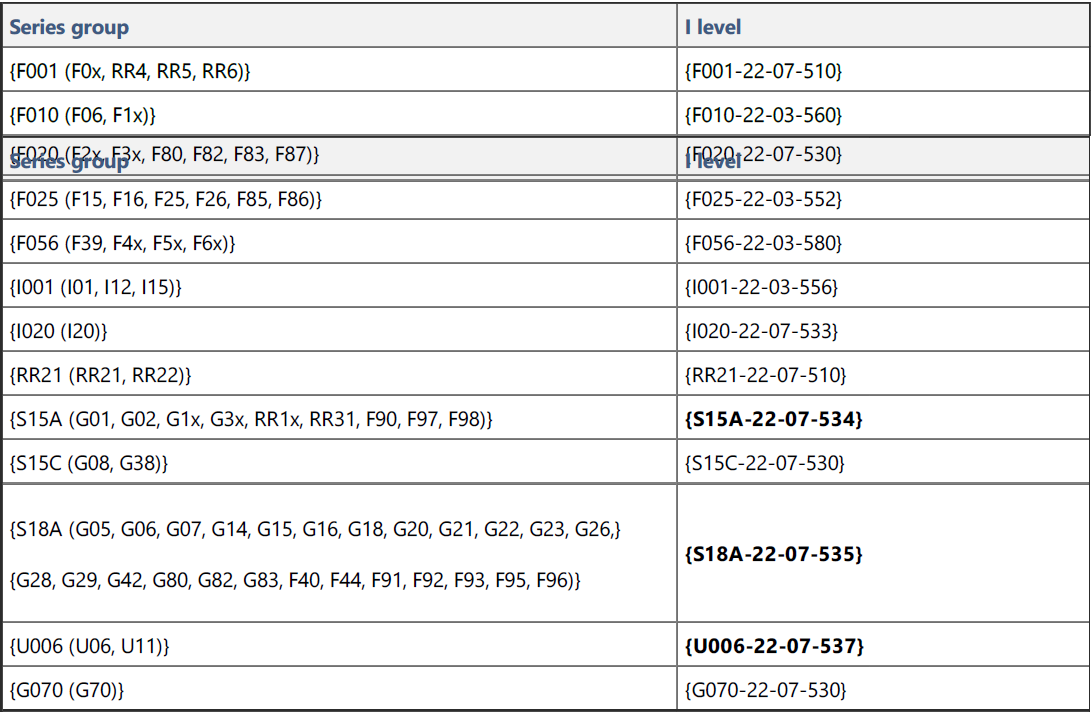The image size is (1091, 712).
Task: Select the F025 series group row
Action: (x=166, y=199)
